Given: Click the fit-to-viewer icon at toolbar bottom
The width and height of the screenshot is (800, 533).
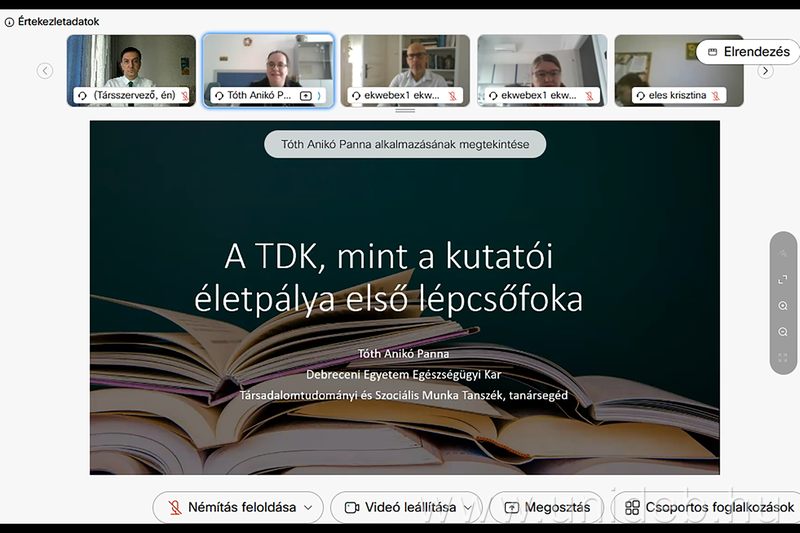Looking at the screenshot, I should [x=783, y=357].
